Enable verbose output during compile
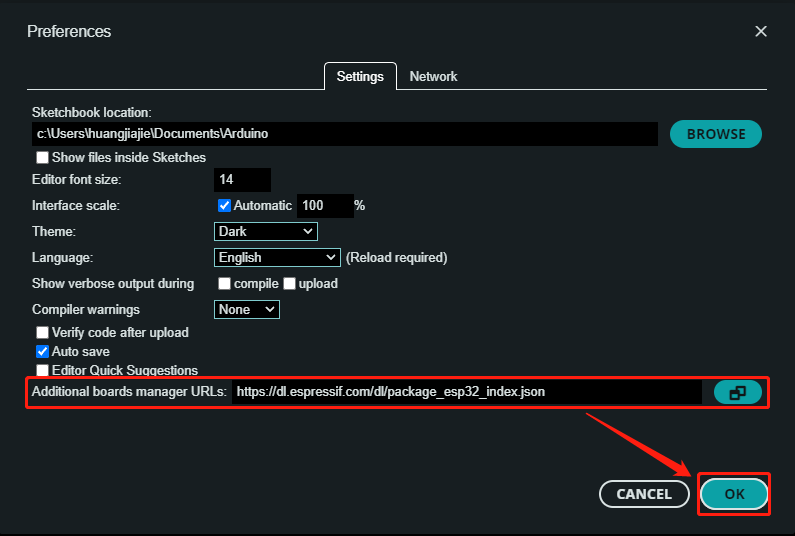795x536 pixels. pyautogui.click(x=225, y=284)
